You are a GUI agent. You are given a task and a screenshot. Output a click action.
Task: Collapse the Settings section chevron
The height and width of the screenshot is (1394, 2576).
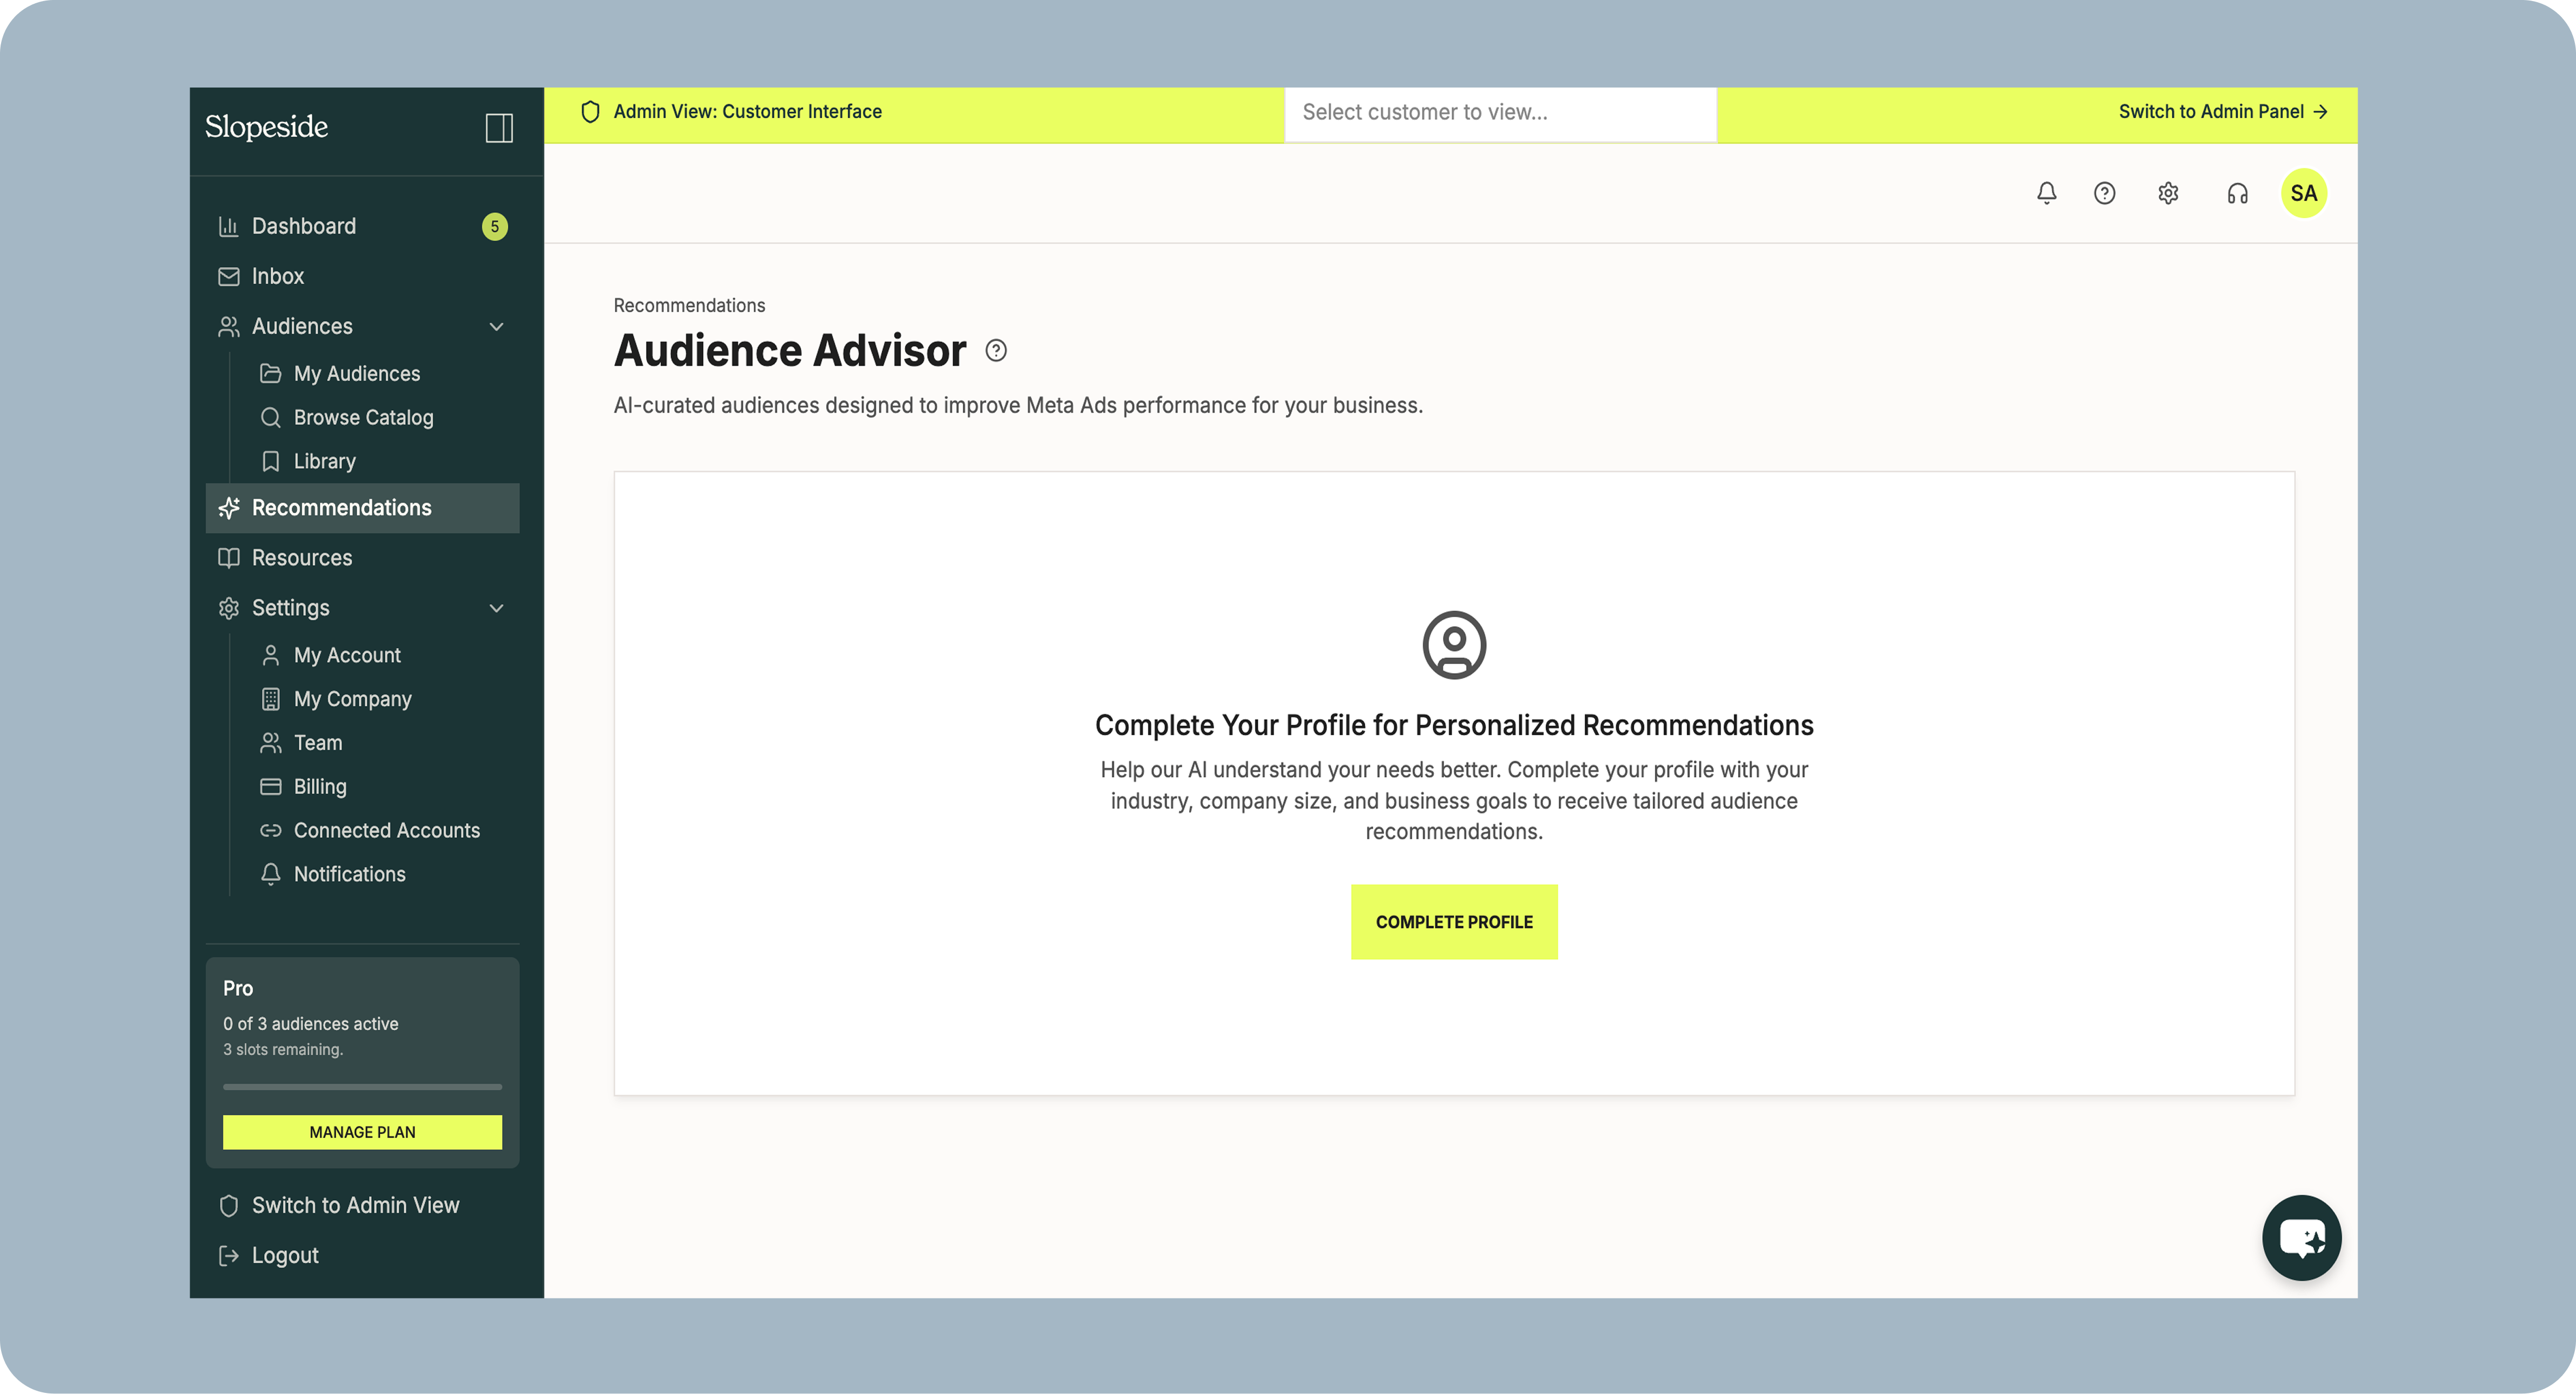click(496, 608)
